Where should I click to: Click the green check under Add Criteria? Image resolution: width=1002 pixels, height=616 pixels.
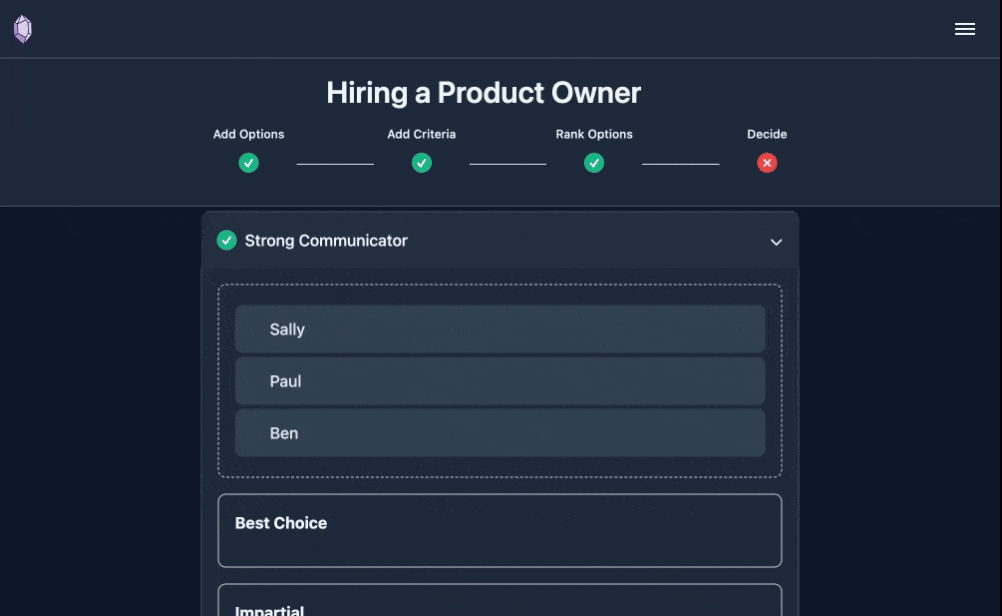(422, 163)
